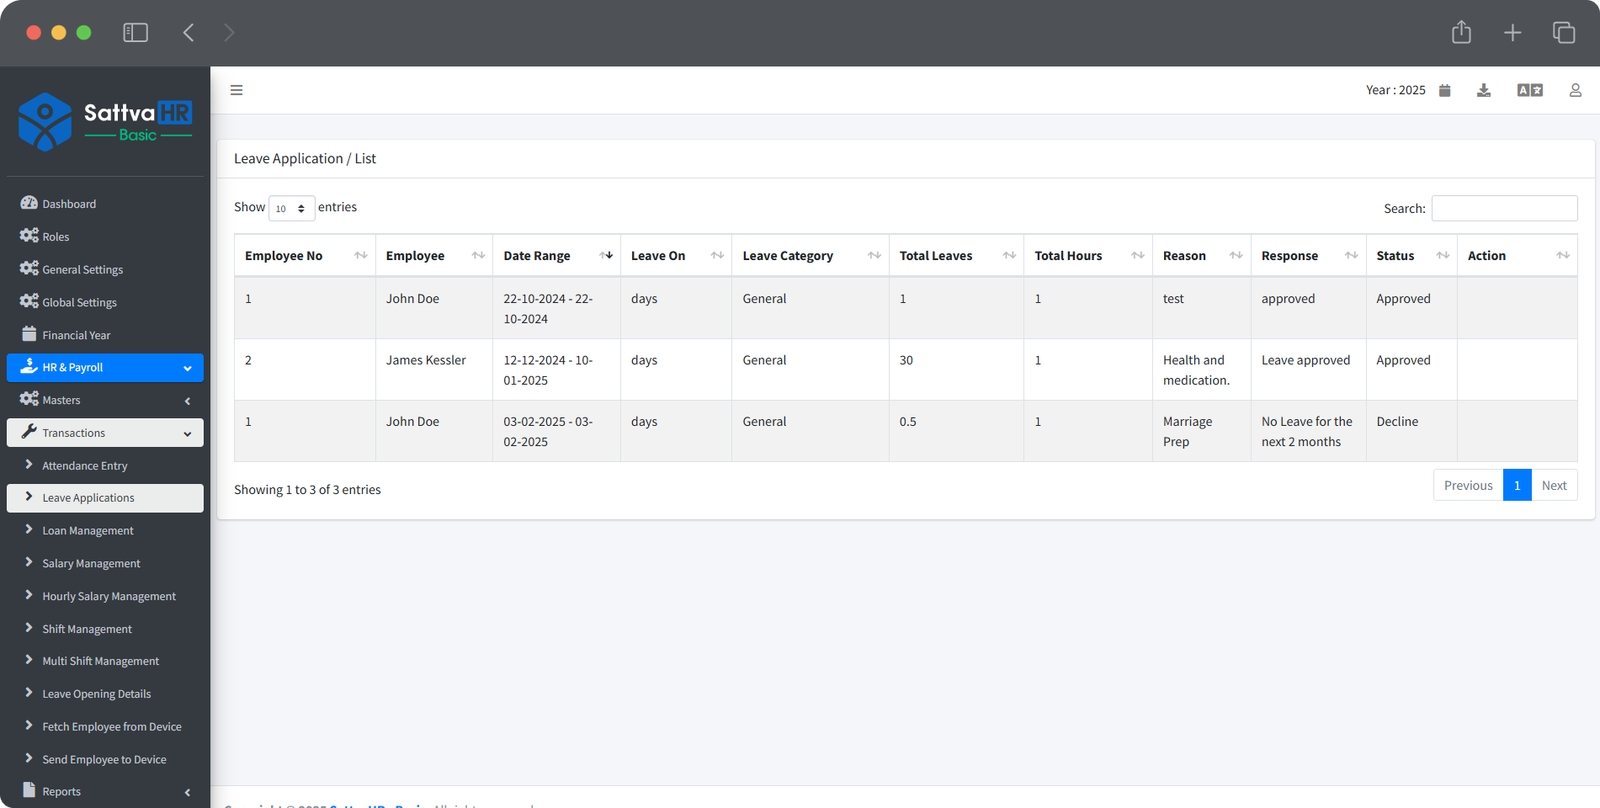Click the SattvaHR Basic logo
The image size is (1600, 808).
point(105,122)
